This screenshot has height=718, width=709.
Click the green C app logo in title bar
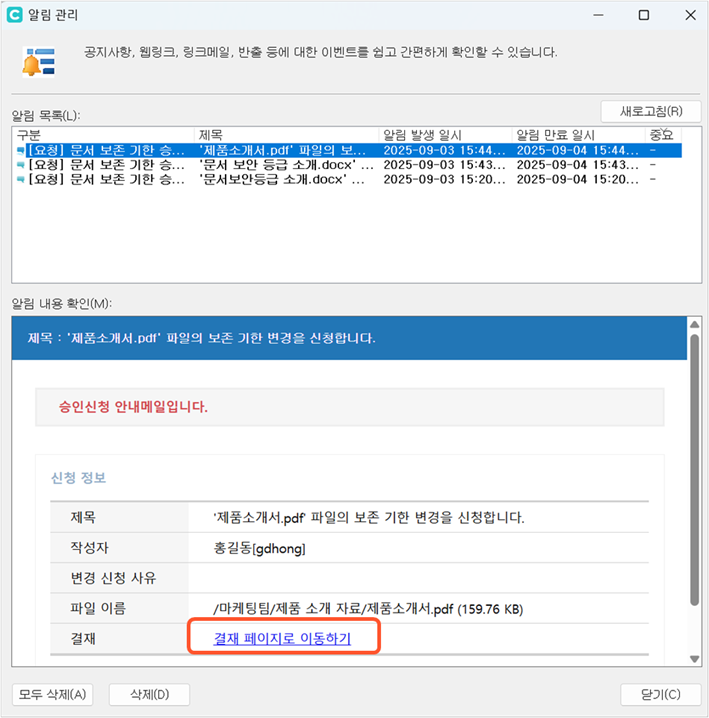pos(15,15)
